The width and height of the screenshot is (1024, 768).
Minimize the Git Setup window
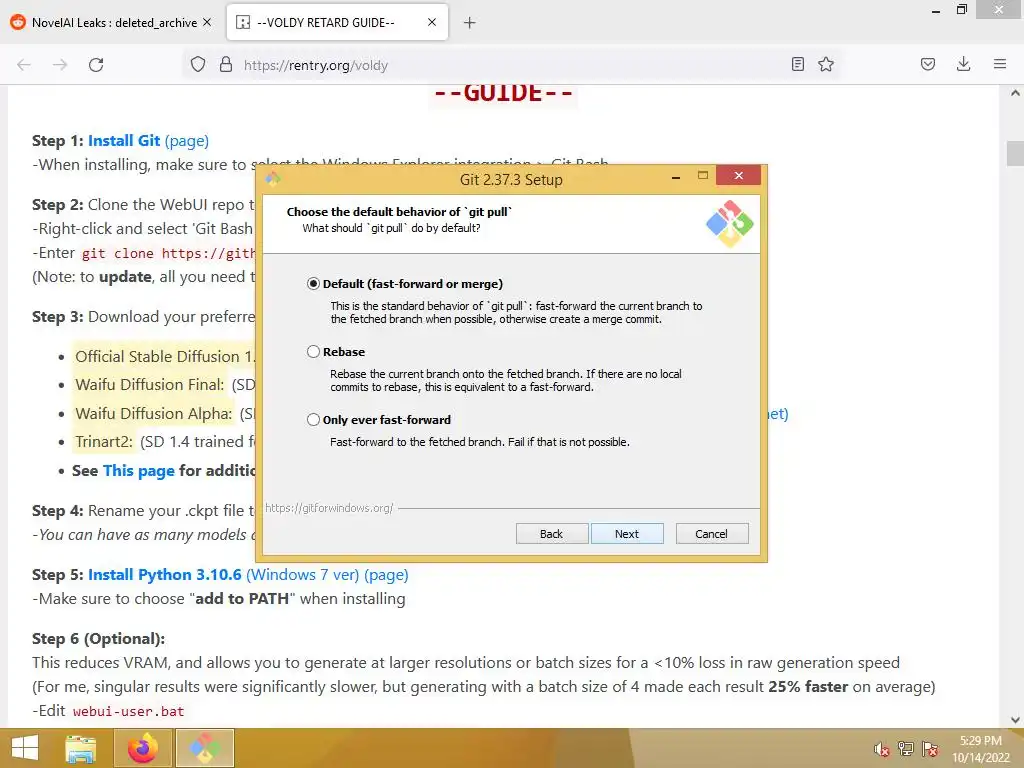[x=676, y=176]
